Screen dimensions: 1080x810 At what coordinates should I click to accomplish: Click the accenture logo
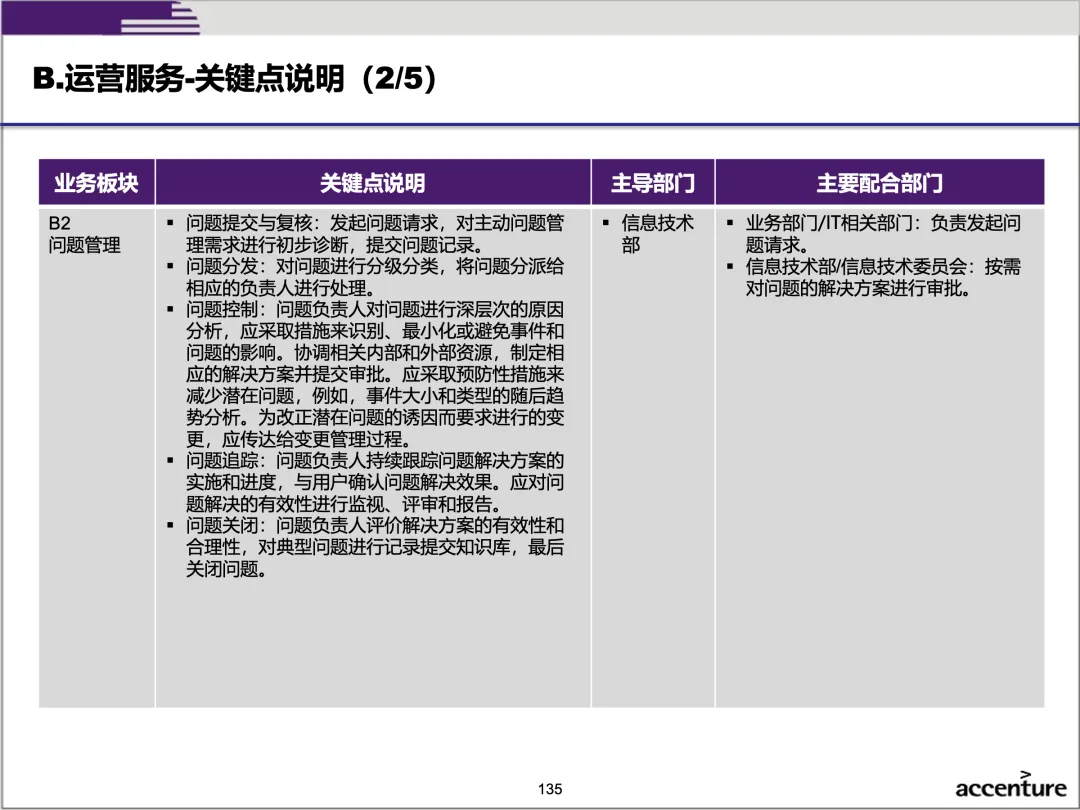tap(1010, 785)
